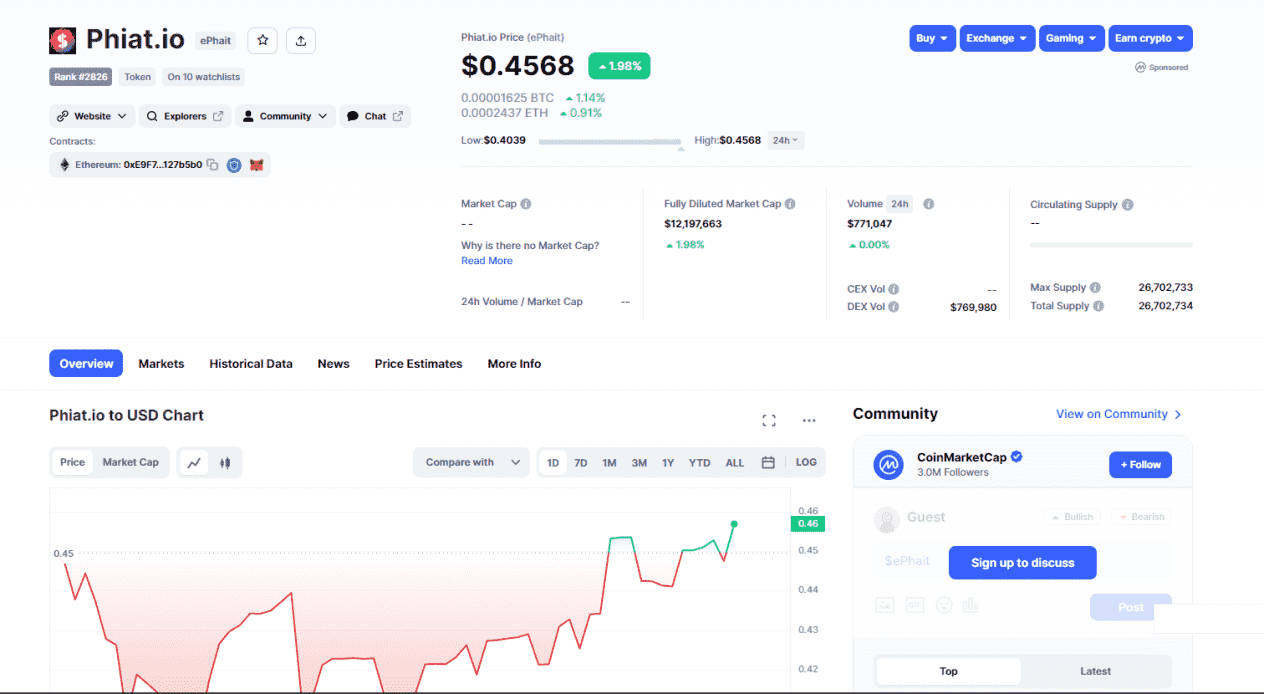Expand the chart to fullscreen
This screenshot has width=1264, height=694.
(769, 421)
